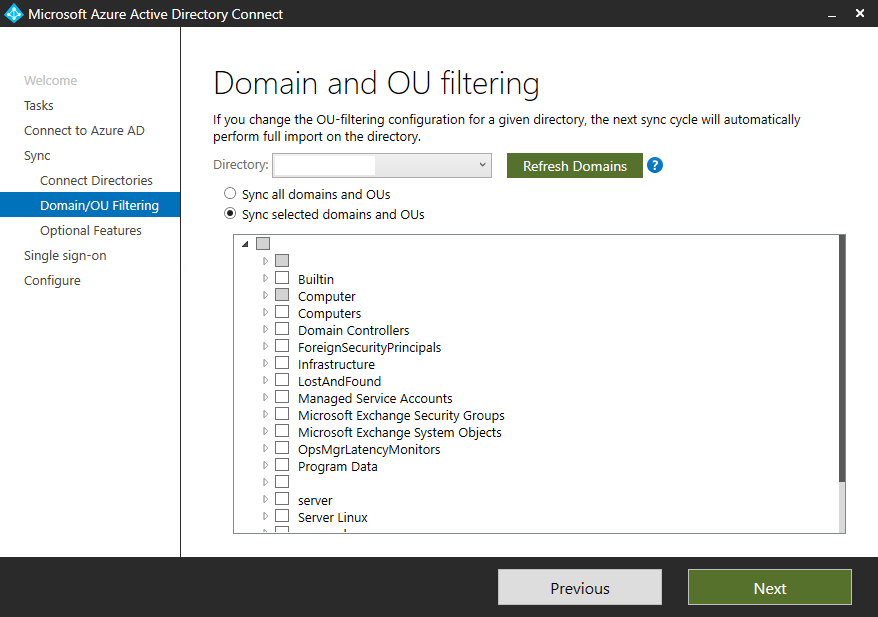Expand the Infrastructure node
878x617 pixels.
265,363
